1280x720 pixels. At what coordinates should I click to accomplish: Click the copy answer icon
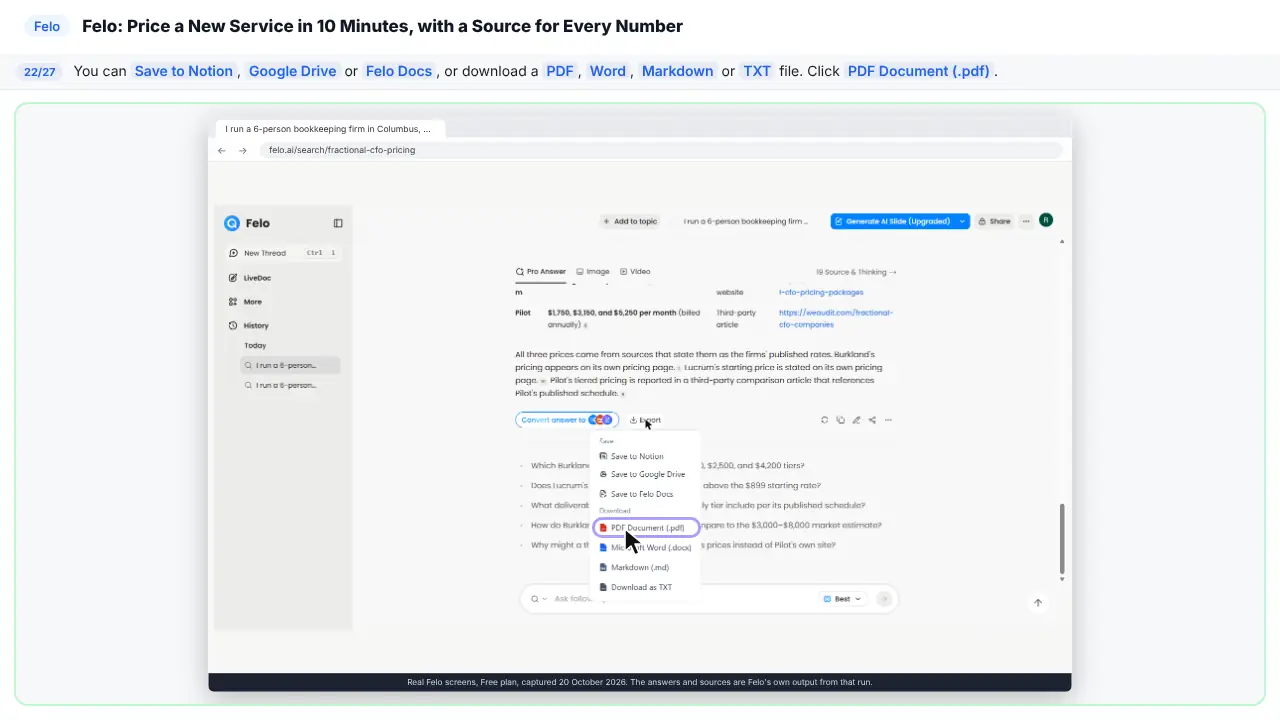(x=840, y=420)
